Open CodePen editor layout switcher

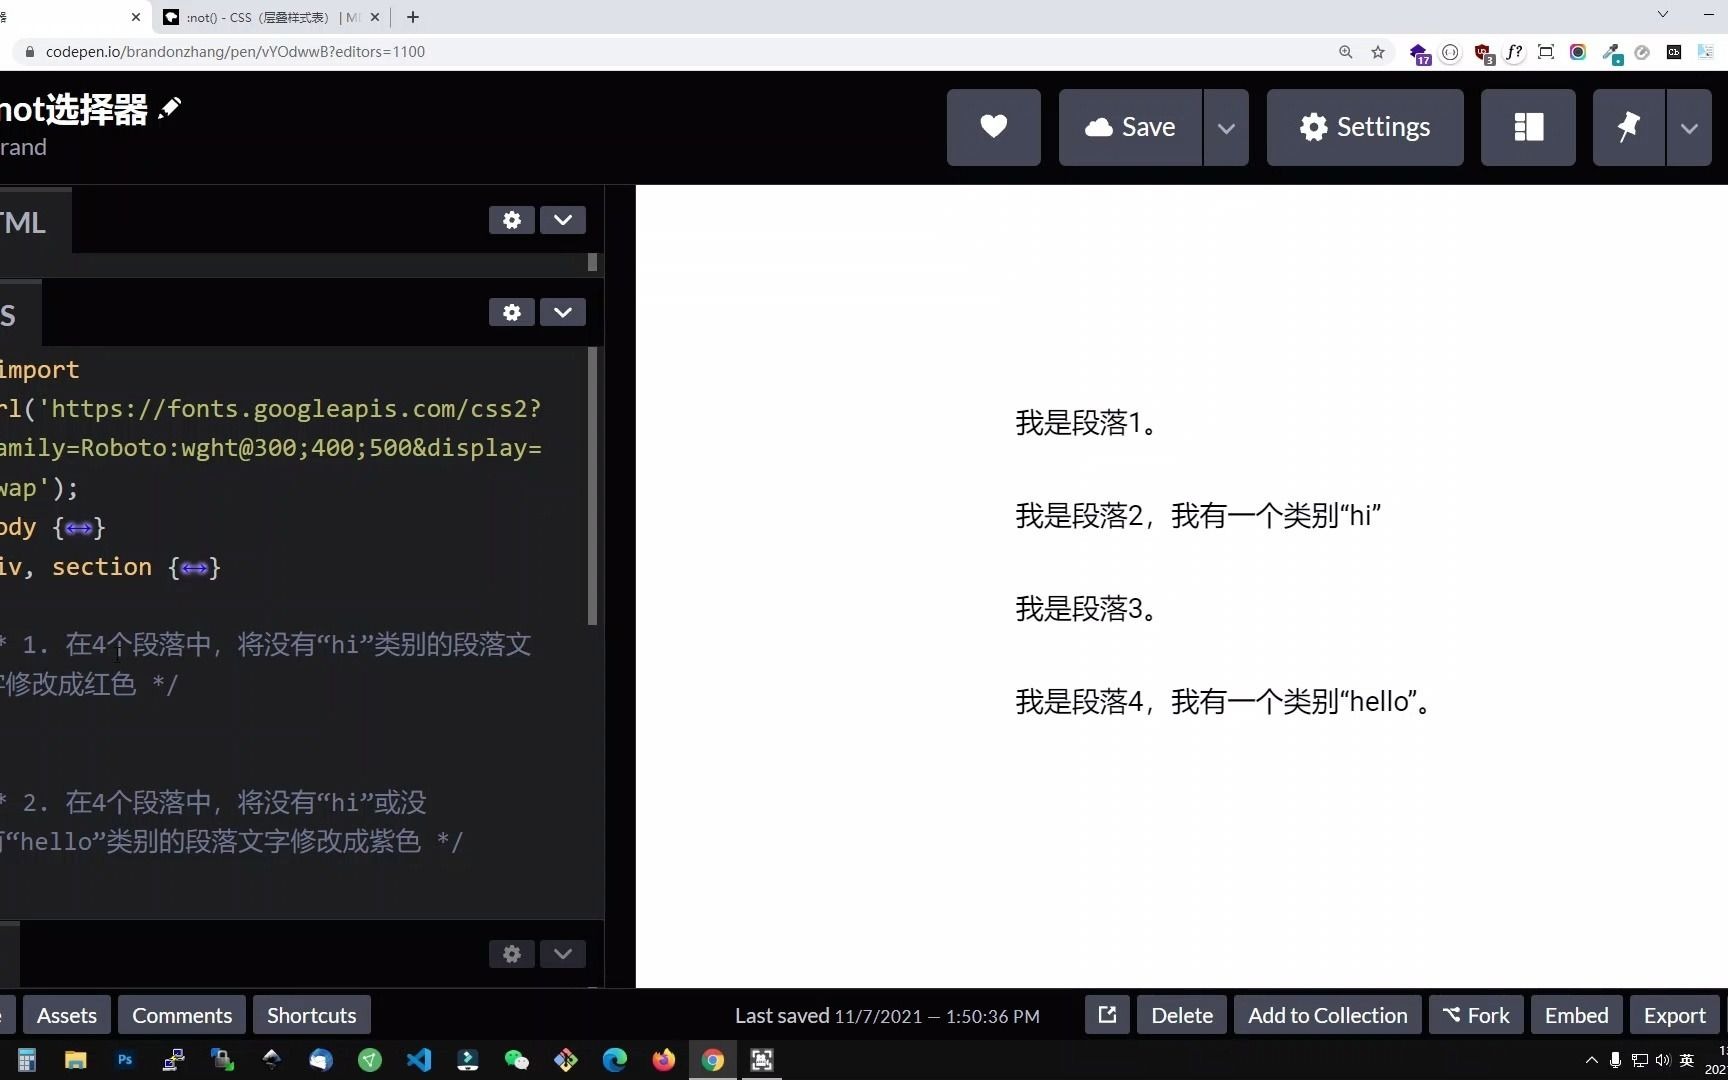[1527, 127]
